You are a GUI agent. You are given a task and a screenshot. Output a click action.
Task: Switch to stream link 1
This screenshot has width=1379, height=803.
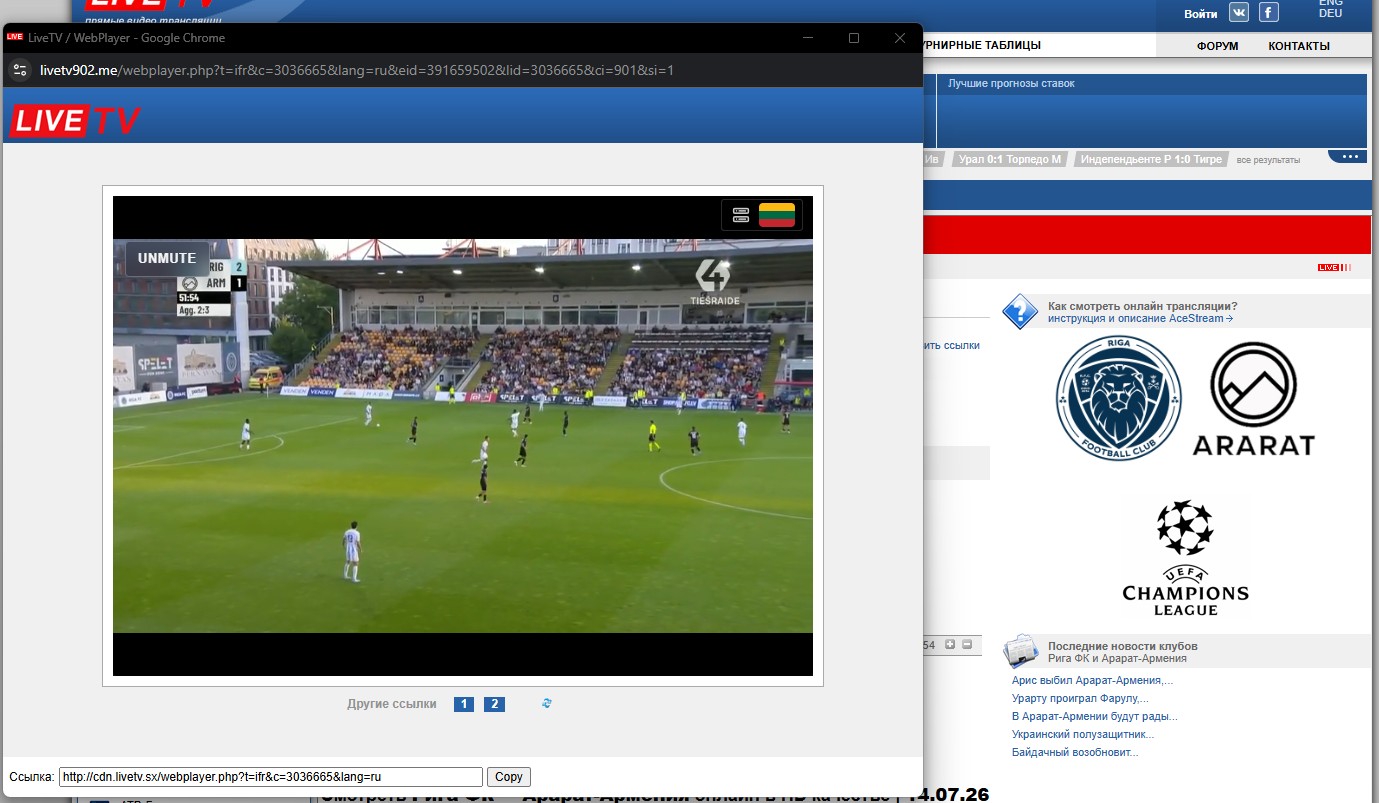click(x=464, y=704)
